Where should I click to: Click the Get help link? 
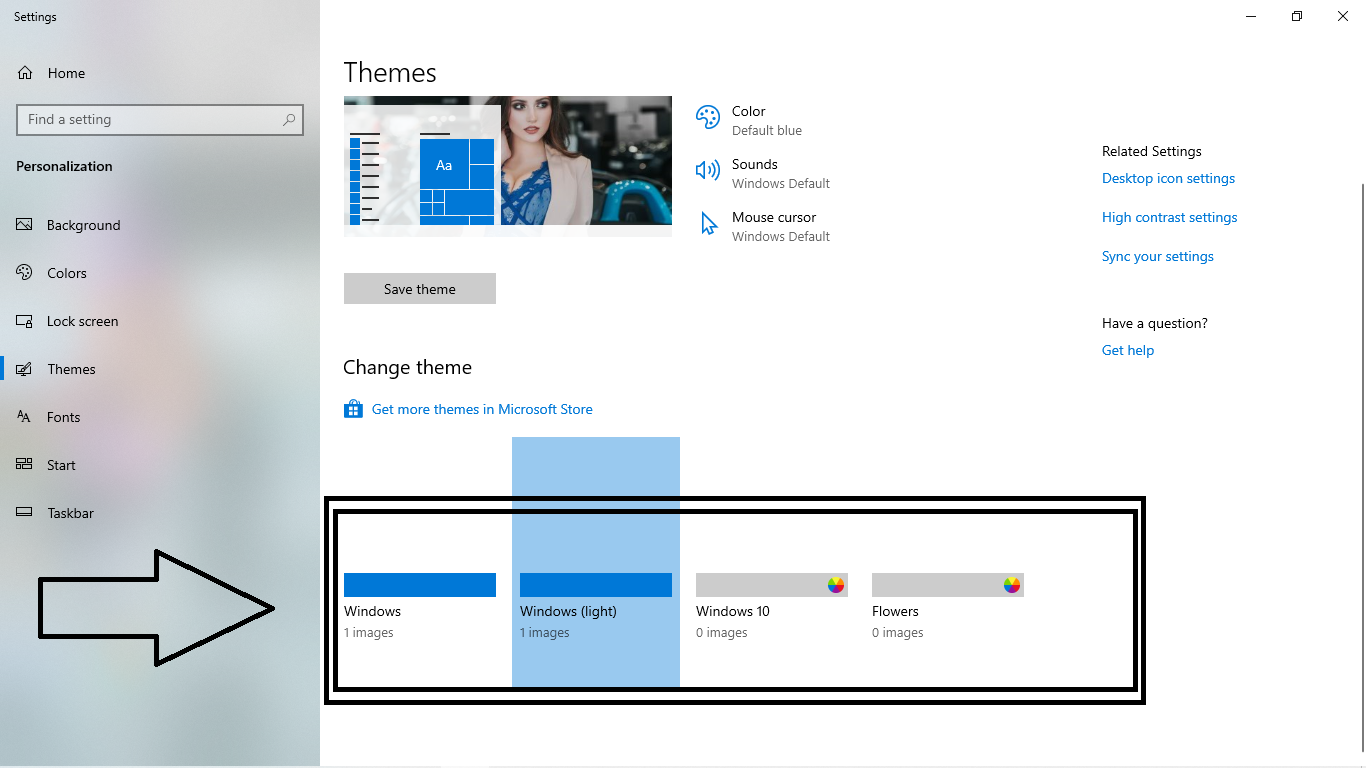click(1128, 350)
